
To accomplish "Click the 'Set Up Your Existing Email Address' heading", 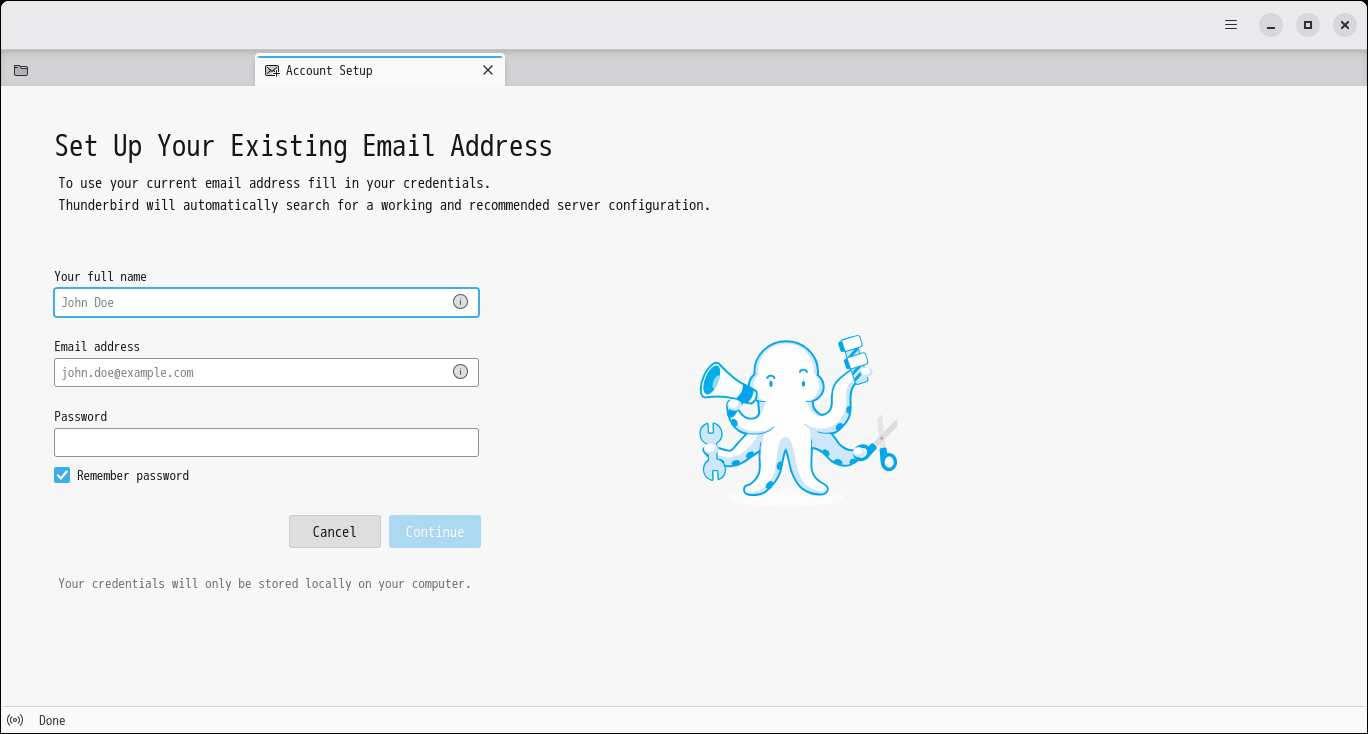I will coord(303,146).
